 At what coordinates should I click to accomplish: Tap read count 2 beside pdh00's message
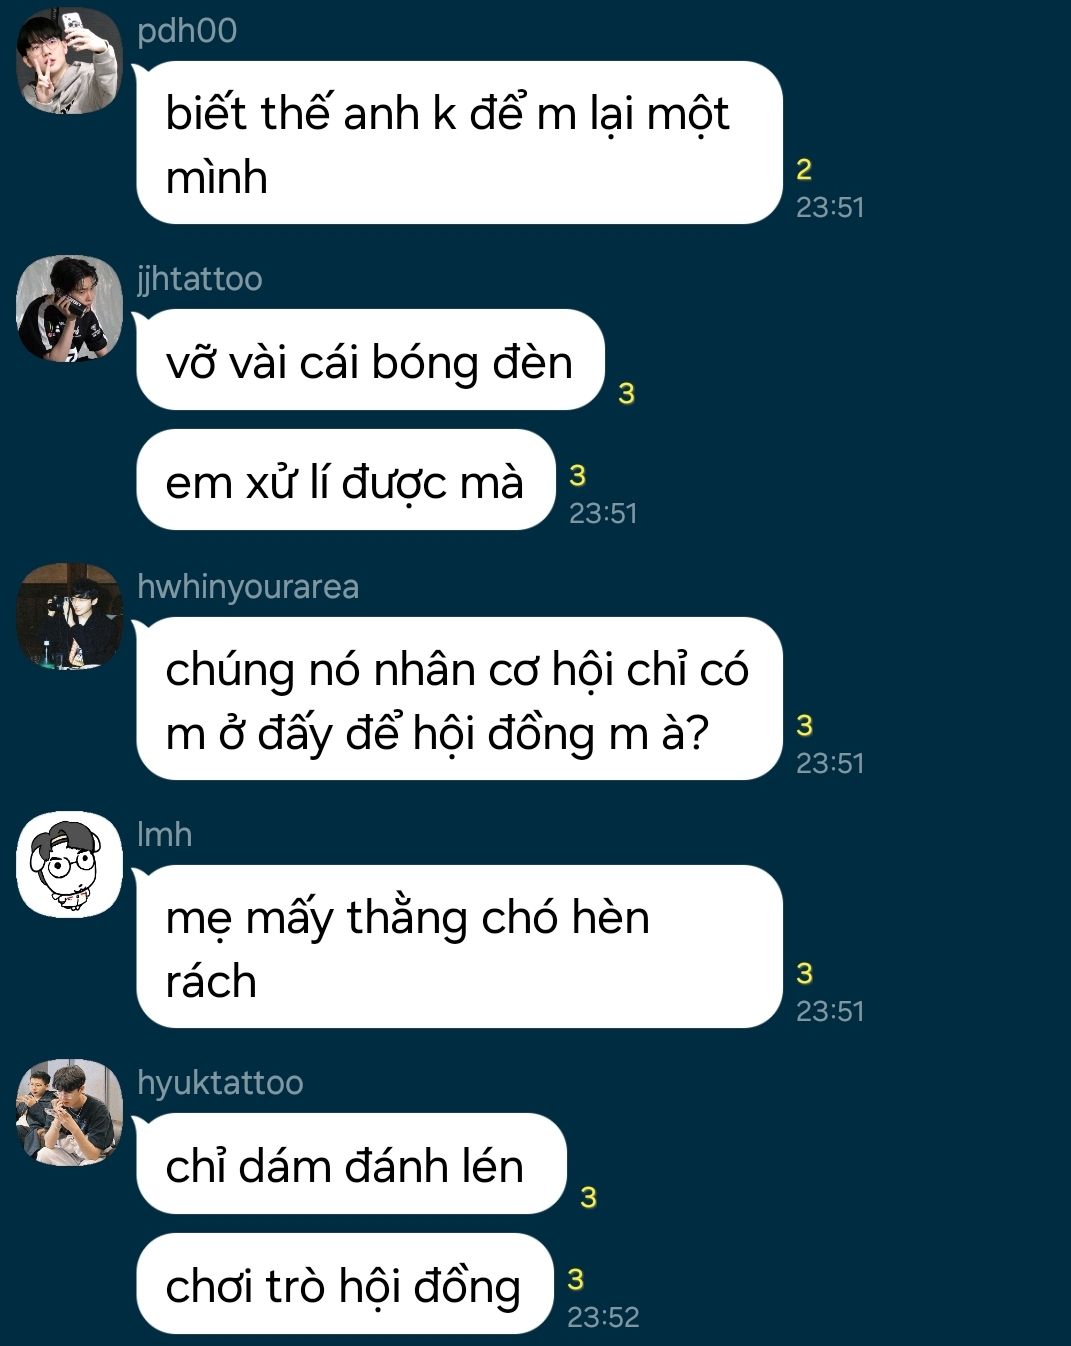click(x=804, y=170)
